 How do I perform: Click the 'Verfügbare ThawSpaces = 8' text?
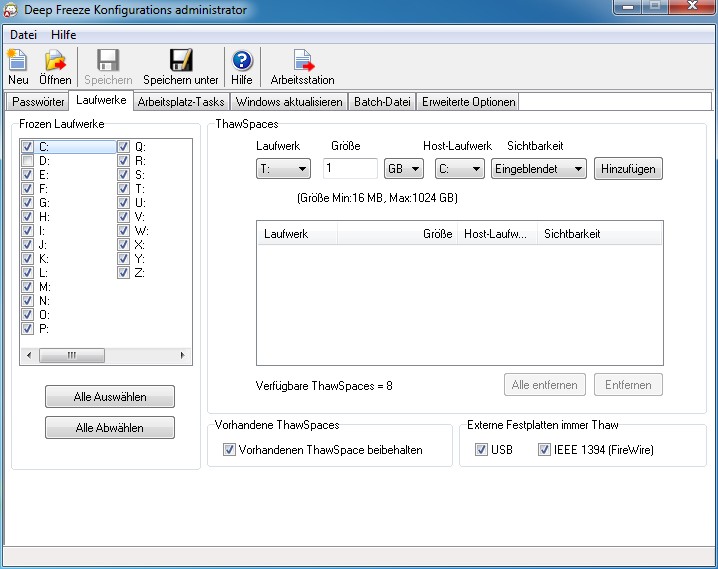coord(324,386)
